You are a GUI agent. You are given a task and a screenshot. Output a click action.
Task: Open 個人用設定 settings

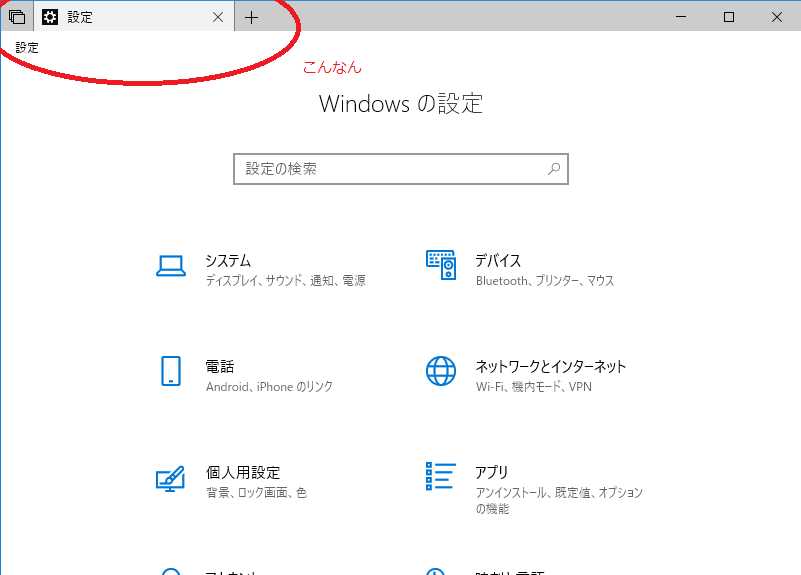[243, 472]
